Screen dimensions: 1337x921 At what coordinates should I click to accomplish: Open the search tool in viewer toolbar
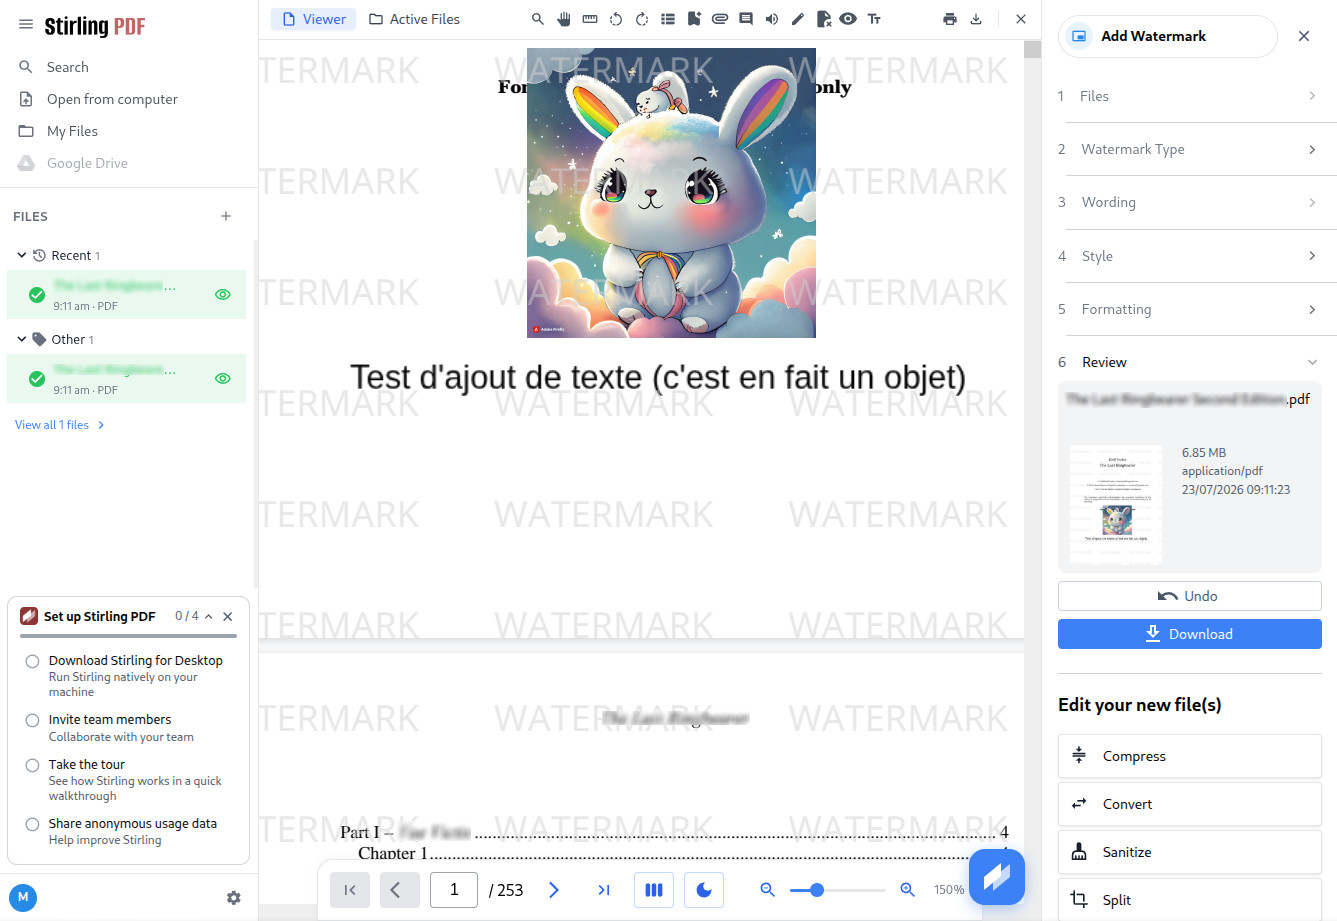pos(538,19)
